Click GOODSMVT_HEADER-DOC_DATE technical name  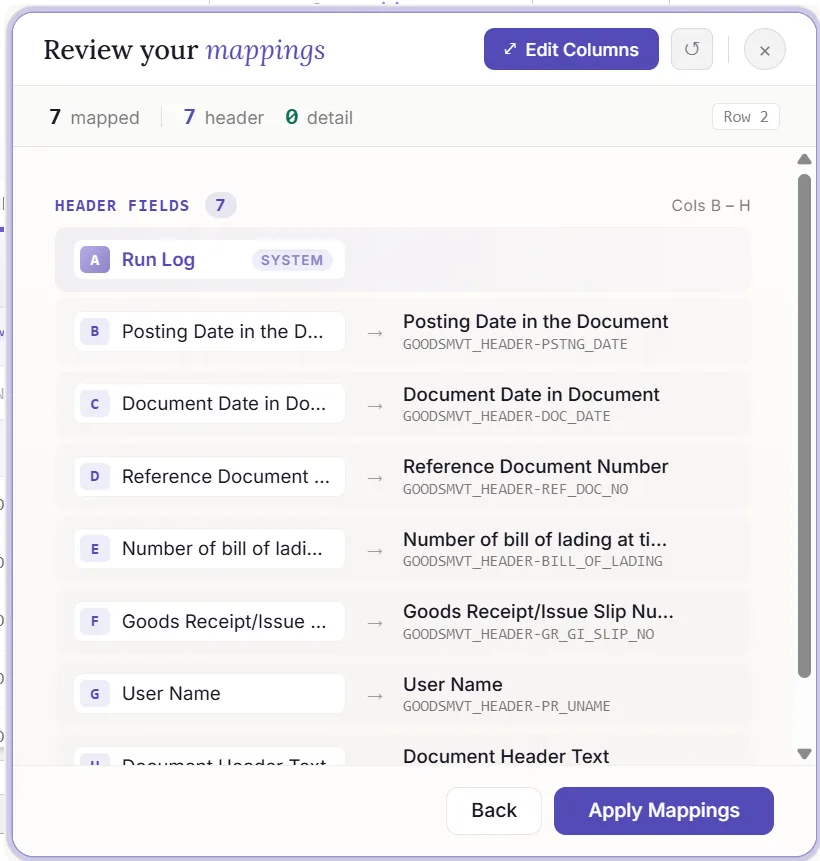[x=506, y=416]
